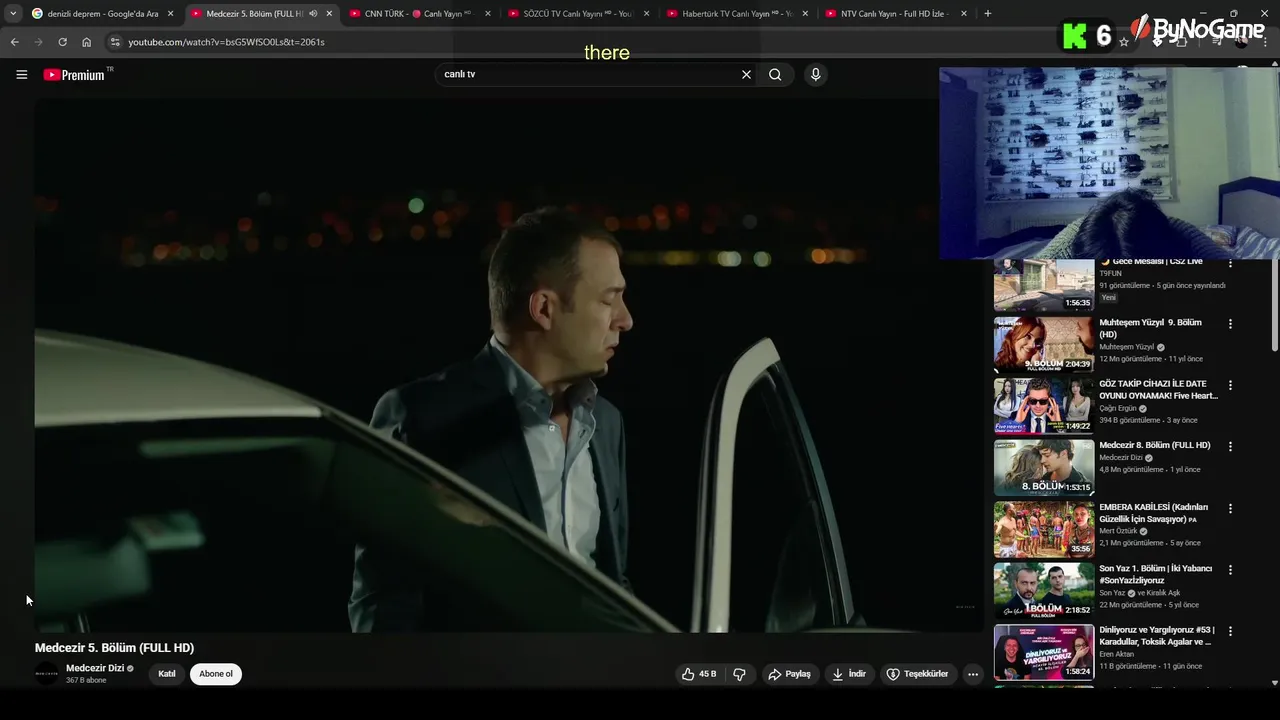Join the channel via Katıl

[x=167, y=674]
